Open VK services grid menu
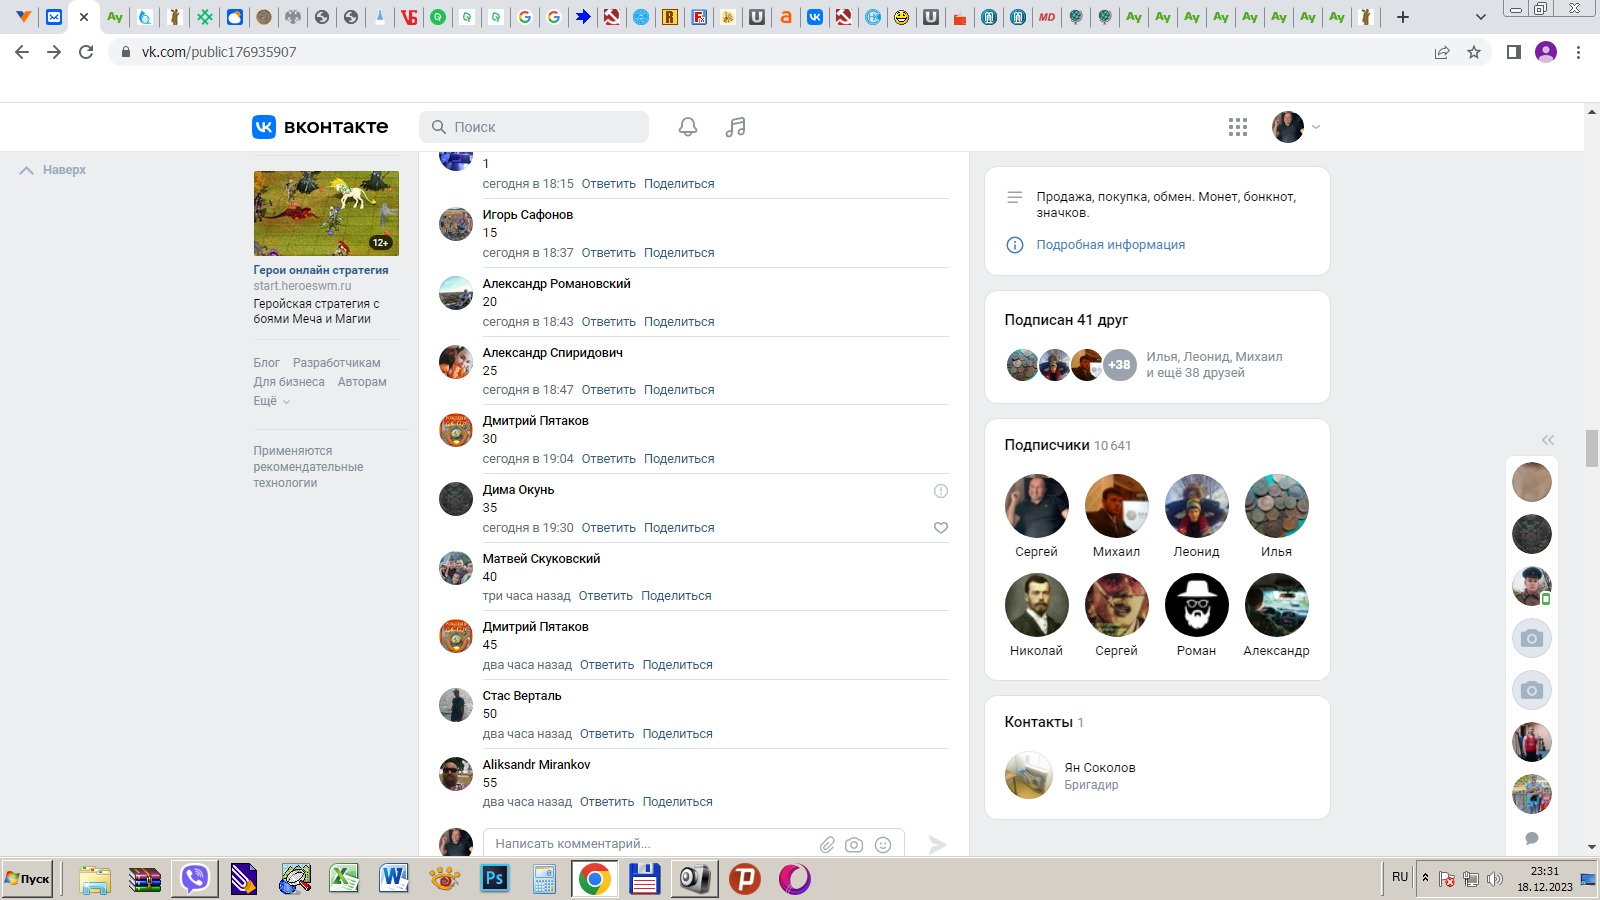Image resolution: width=1600 pixels, height=900 pixels. (1238, 127)
